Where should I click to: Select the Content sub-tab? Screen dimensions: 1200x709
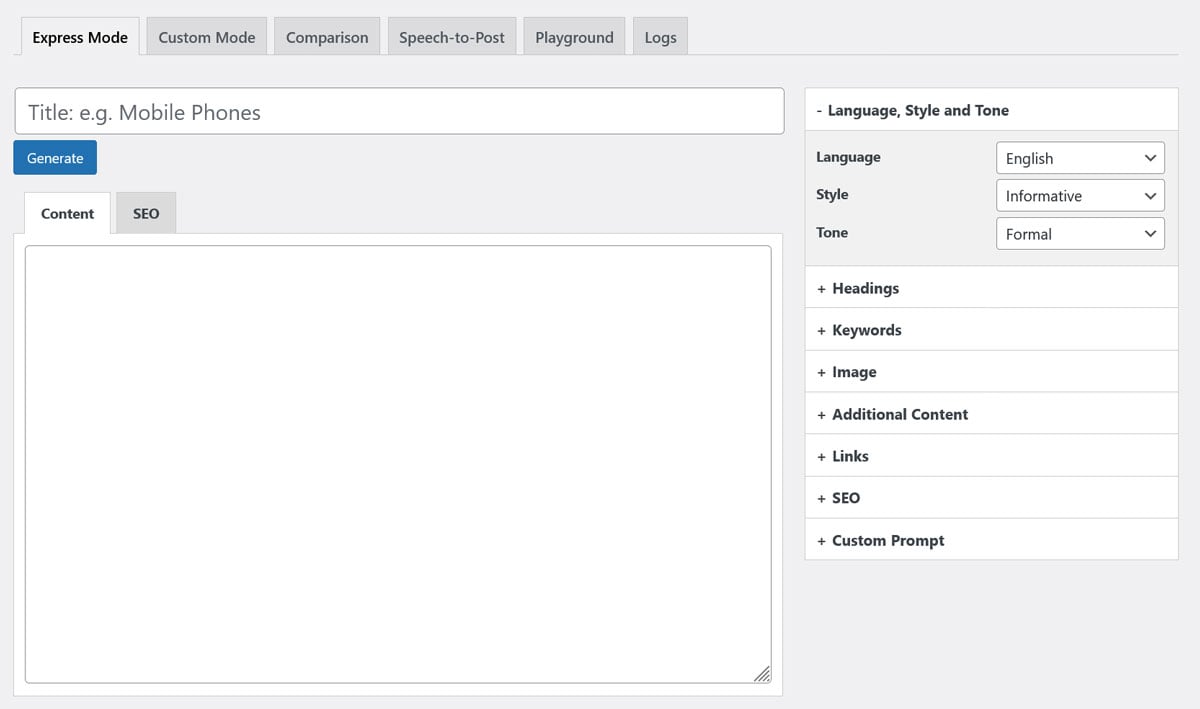pos(68,213)
